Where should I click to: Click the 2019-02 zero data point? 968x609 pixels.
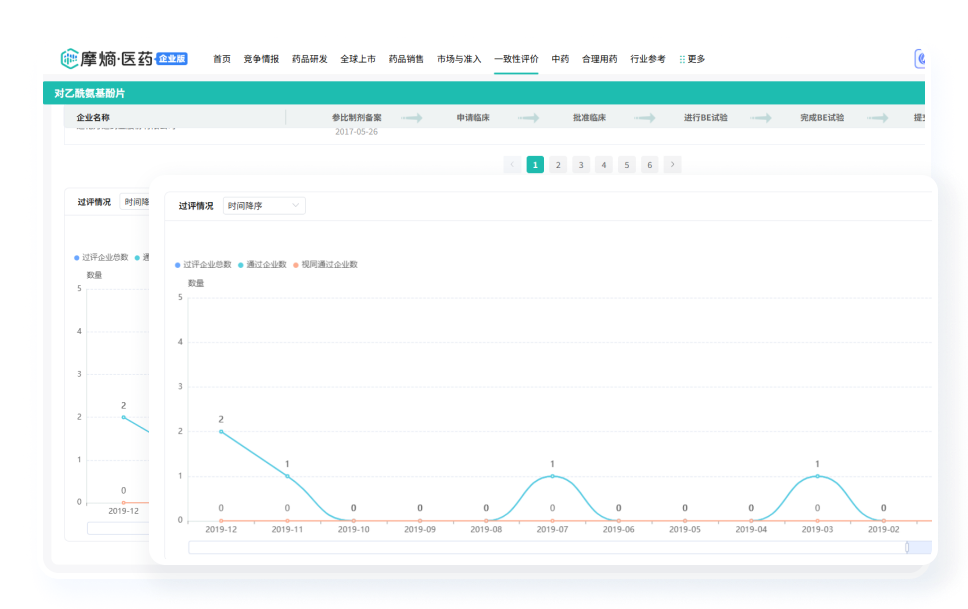[x=883, y=521]
